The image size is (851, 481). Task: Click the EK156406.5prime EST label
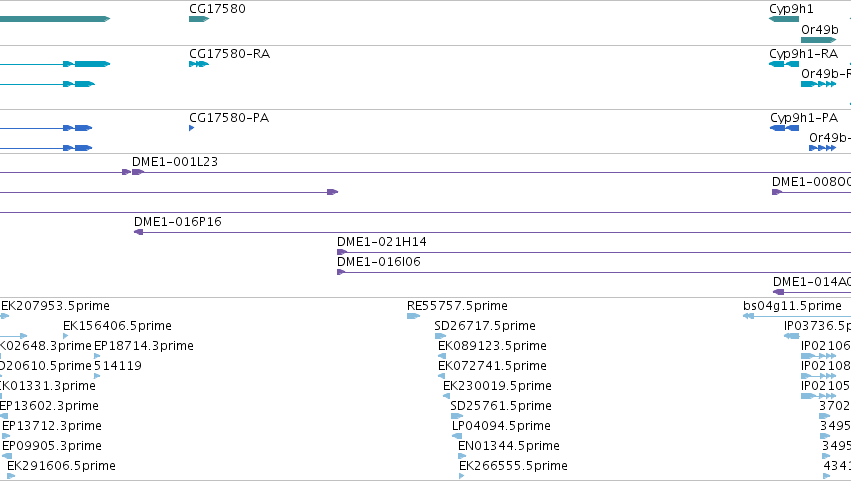pos(117,326)
